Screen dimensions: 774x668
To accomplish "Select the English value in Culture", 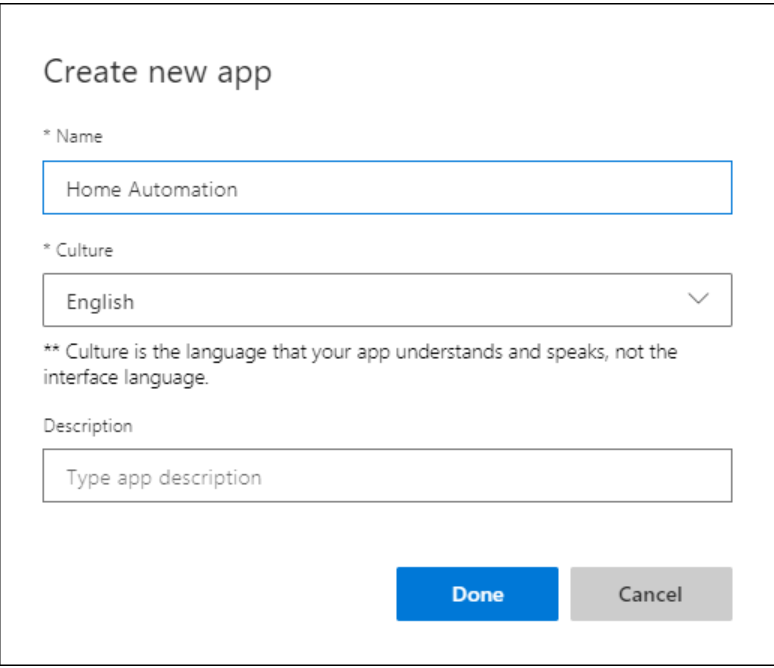I will coord(100,301).
